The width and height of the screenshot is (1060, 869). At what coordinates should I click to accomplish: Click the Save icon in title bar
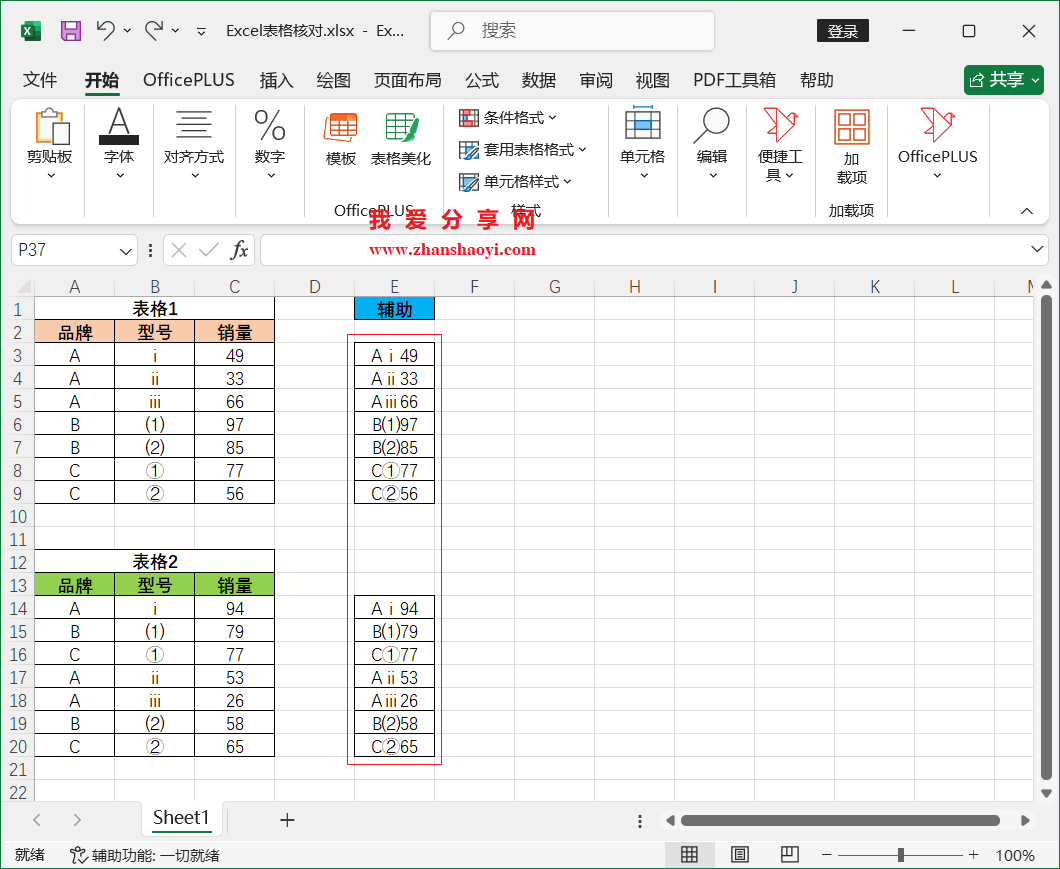click(x=71, y=31)
